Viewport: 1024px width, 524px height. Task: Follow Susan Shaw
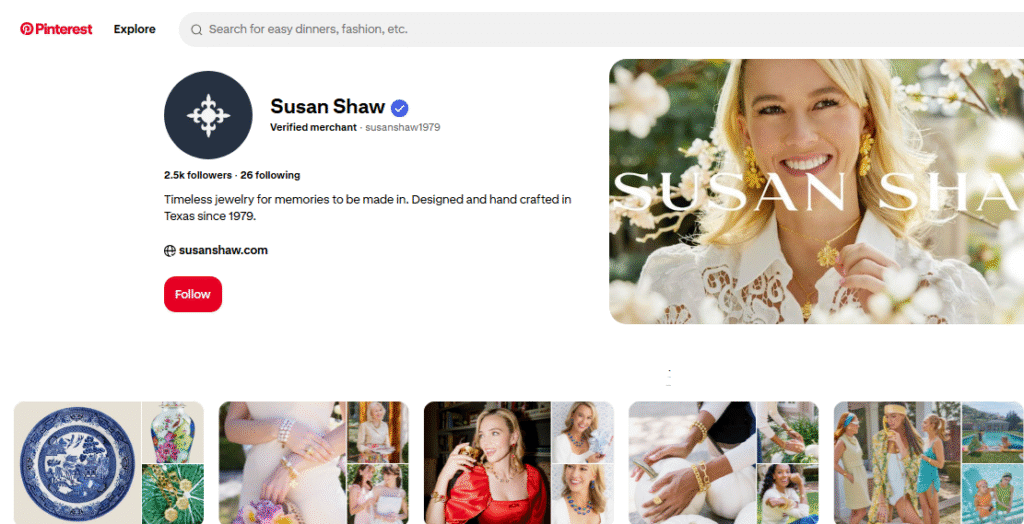[x=193, y=294]
